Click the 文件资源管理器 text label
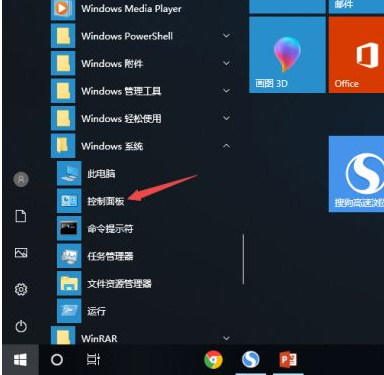384x375 pixels. coord(119,284)
